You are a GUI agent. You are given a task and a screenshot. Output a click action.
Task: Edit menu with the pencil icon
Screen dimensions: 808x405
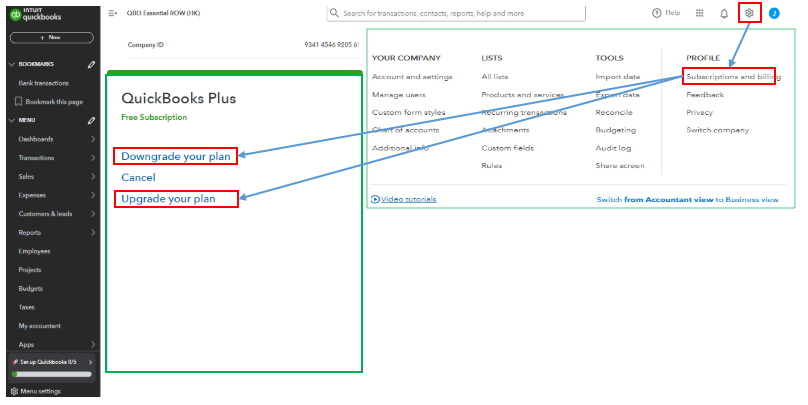(91, 121)
